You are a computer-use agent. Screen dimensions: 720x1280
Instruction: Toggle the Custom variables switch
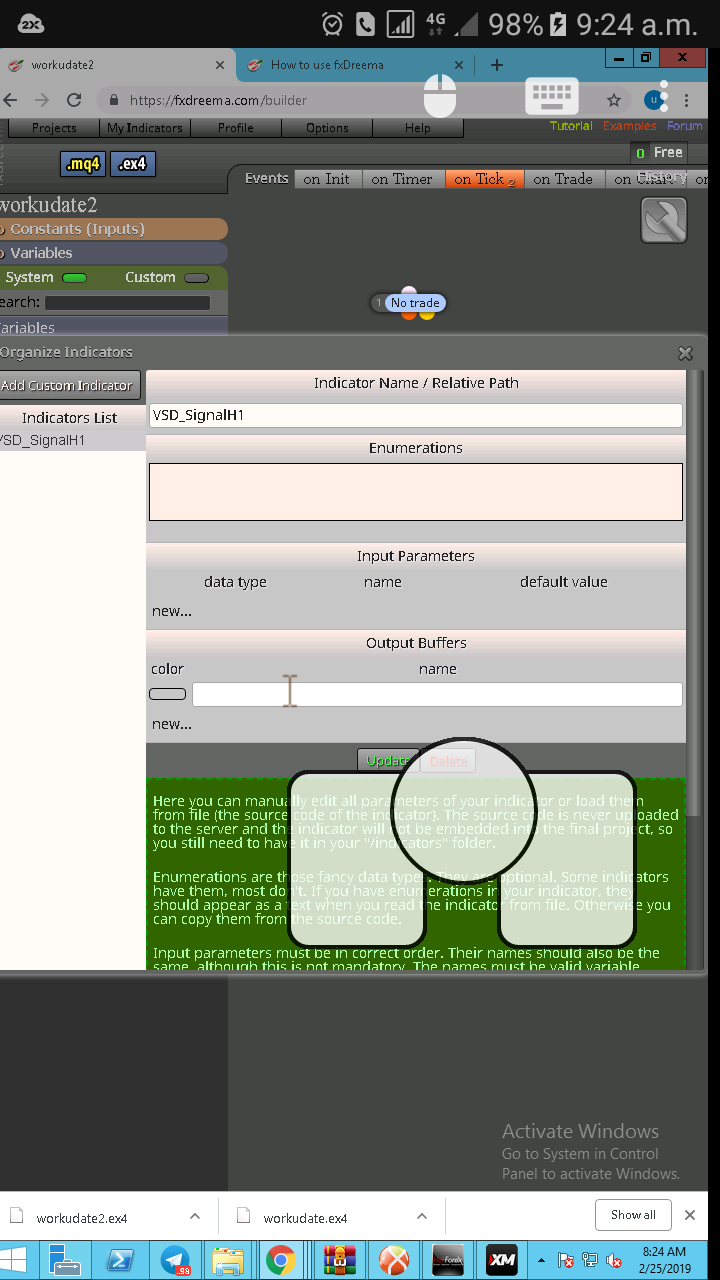[197, 278]
